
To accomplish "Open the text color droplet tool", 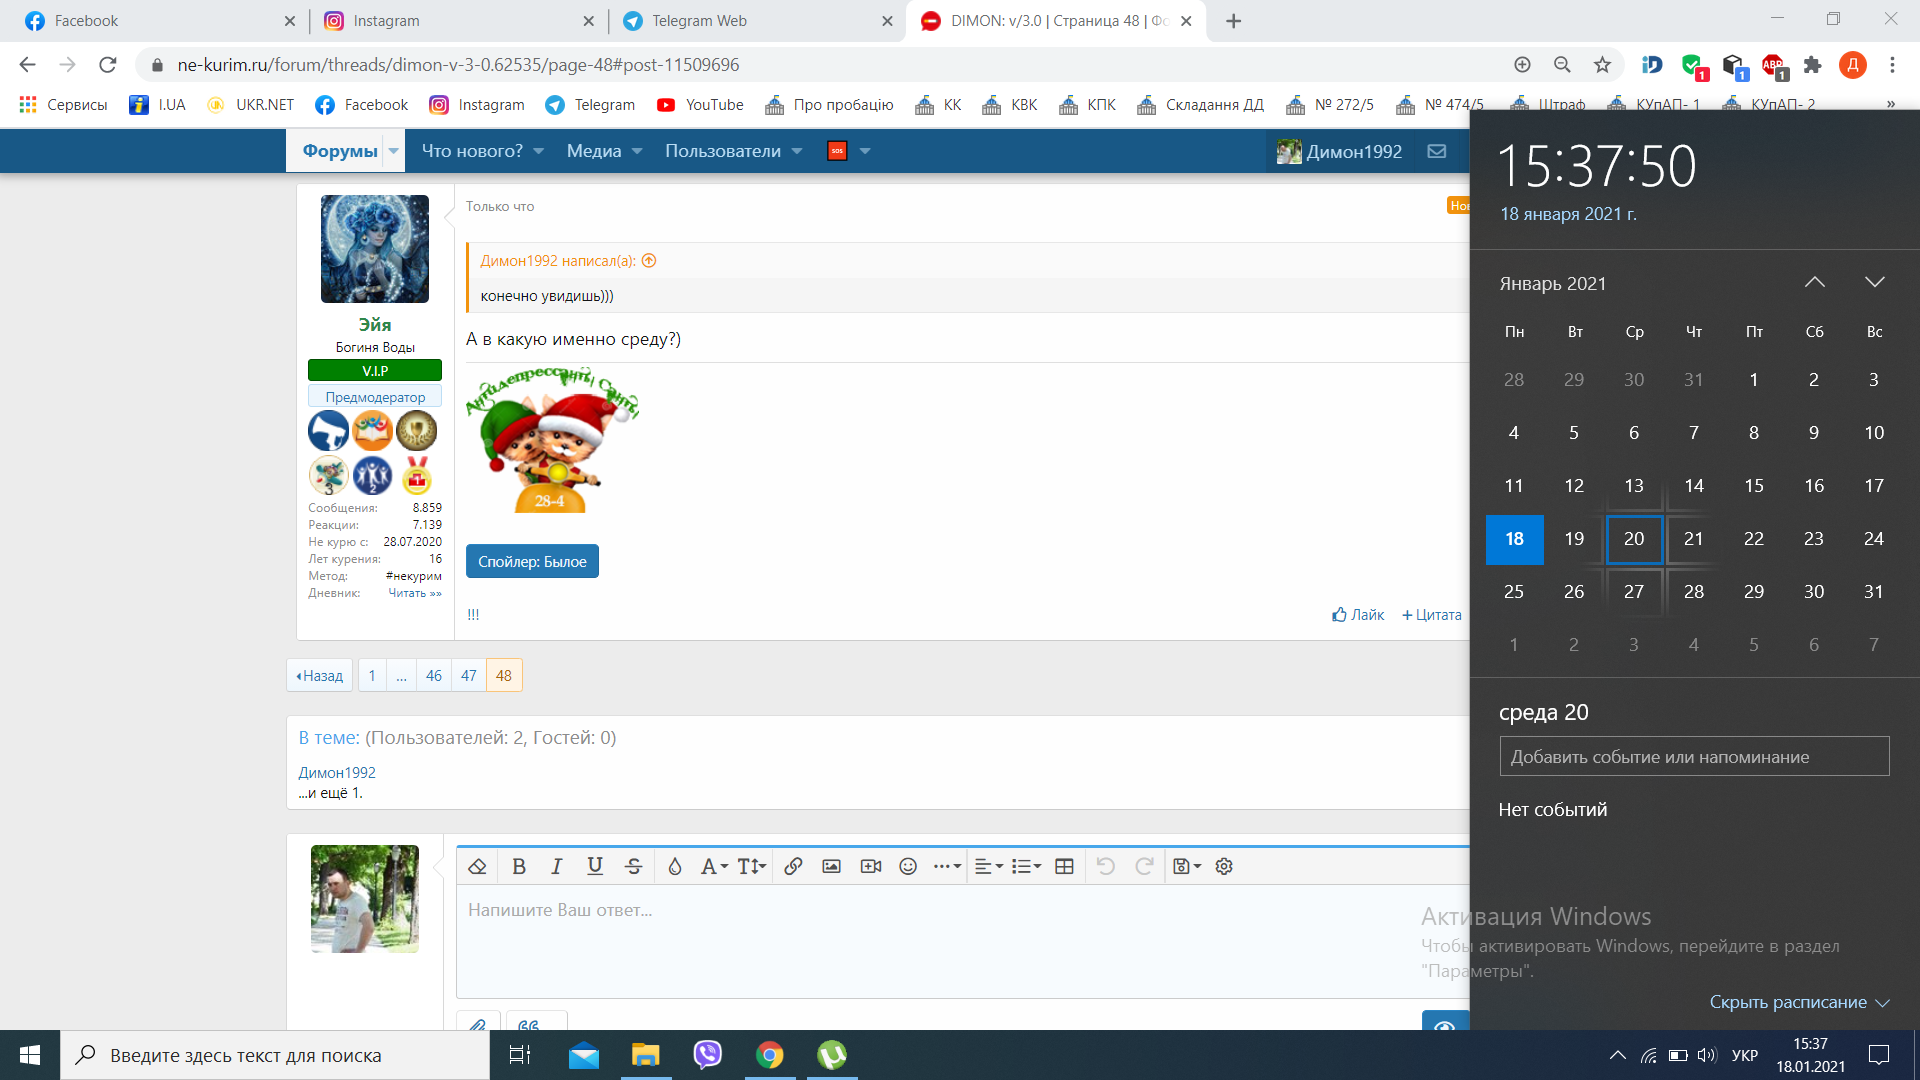I will (x=675, y=866).
